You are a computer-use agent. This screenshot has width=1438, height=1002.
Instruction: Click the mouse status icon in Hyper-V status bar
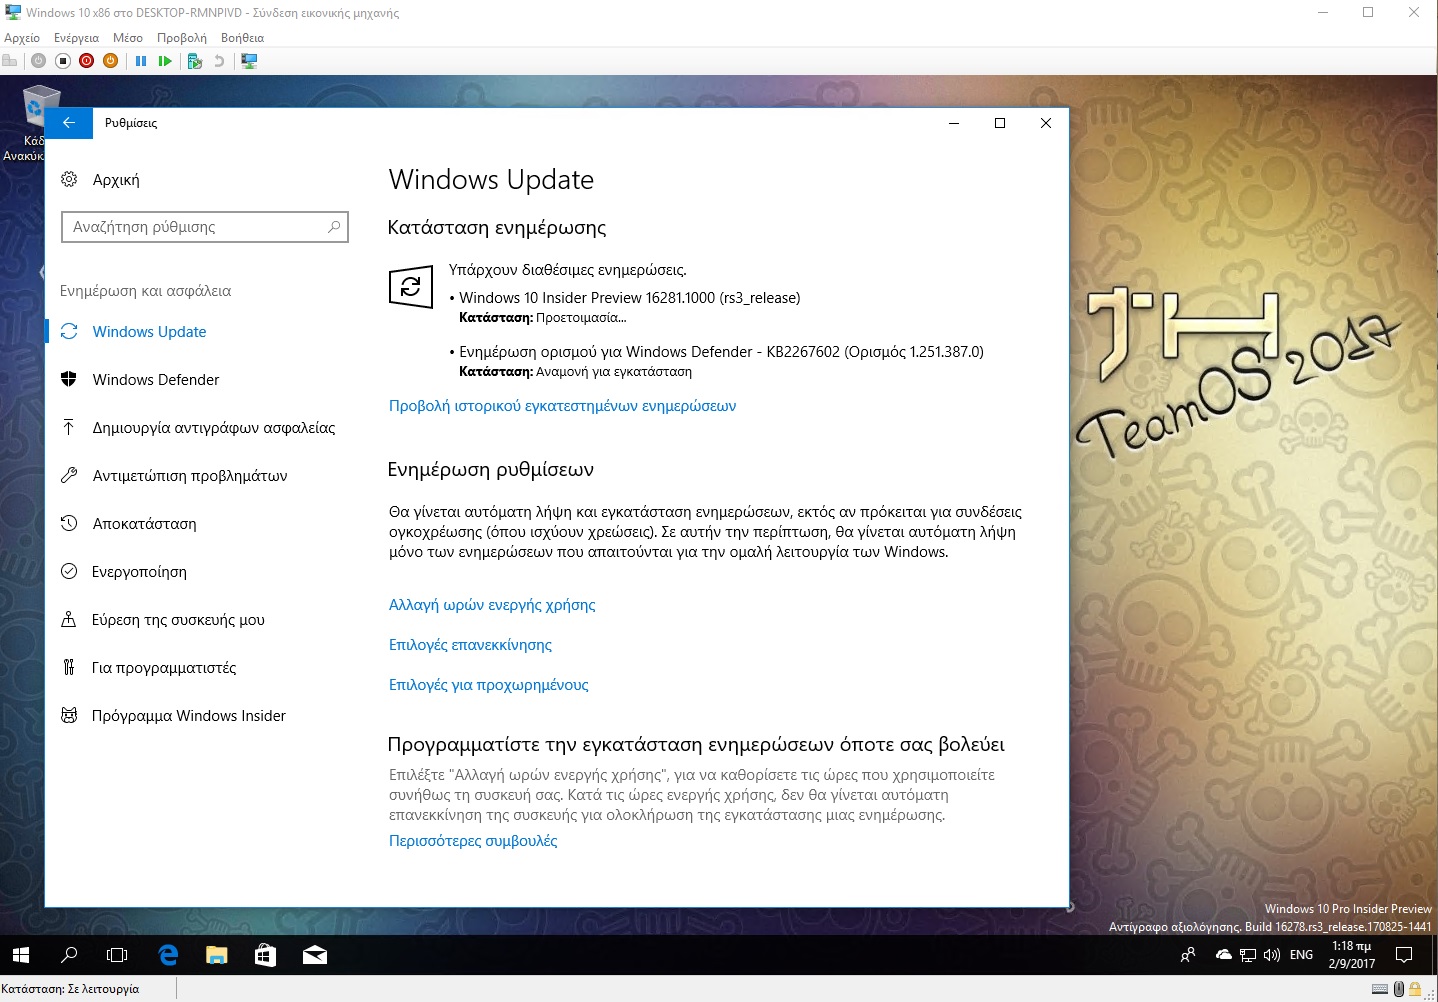point(1399,989)
